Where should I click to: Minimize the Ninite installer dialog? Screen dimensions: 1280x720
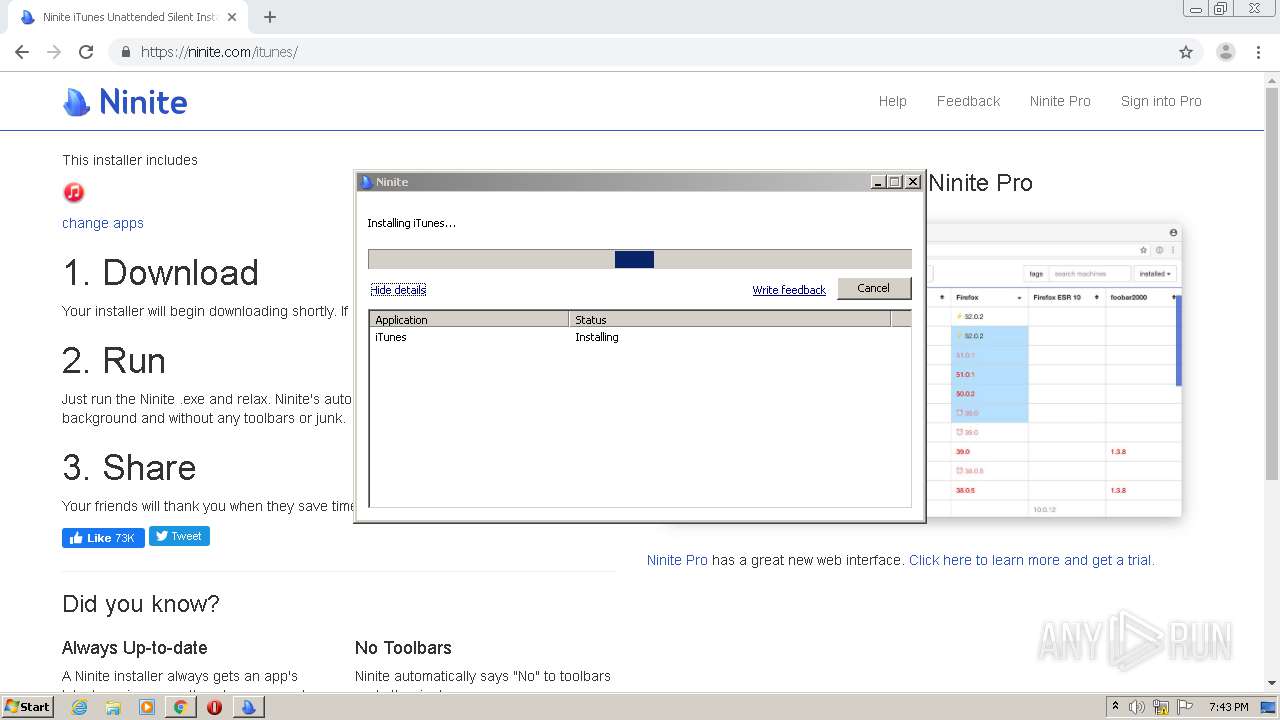point(878,182)
